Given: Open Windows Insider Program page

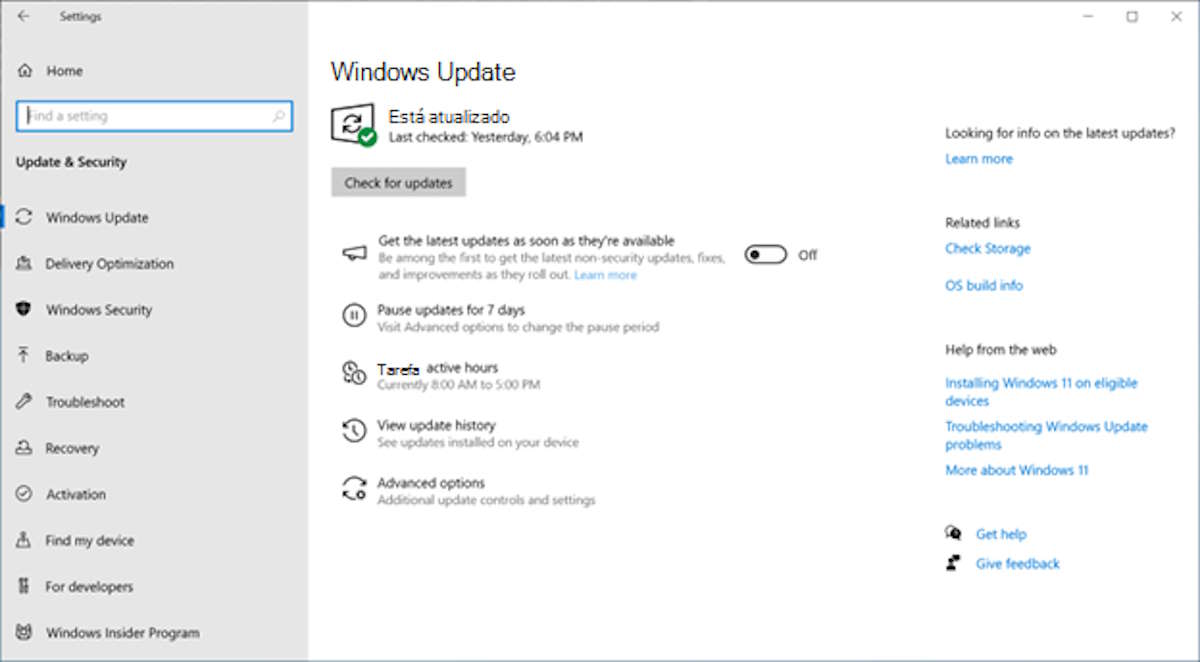Looking at the screenshot, I should 122,633.
